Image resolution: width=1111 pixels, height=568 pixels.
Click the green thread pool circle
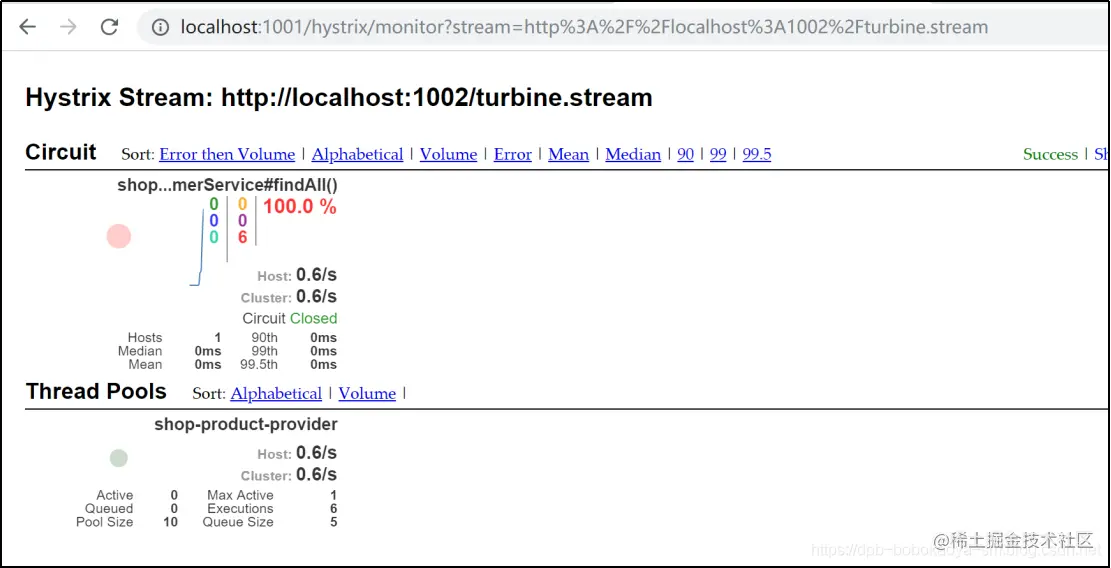(118, 458)
